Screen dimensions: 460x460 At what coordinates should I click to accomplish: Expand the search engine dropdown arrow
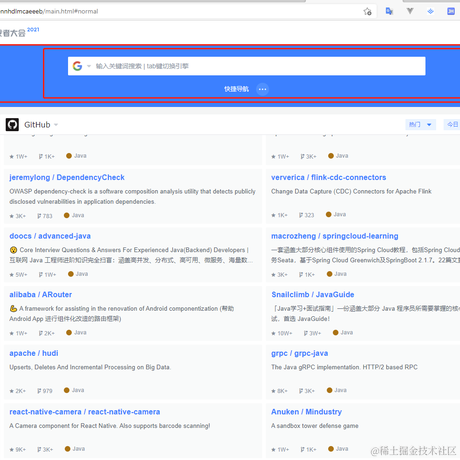89,66
